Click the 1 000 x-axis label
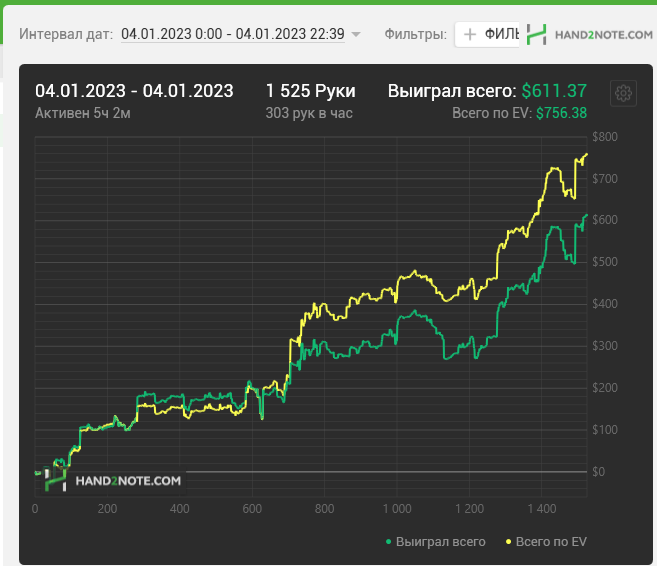Viewport: 657px width, 566px height. pyautogui.click(x=397, y=509)
